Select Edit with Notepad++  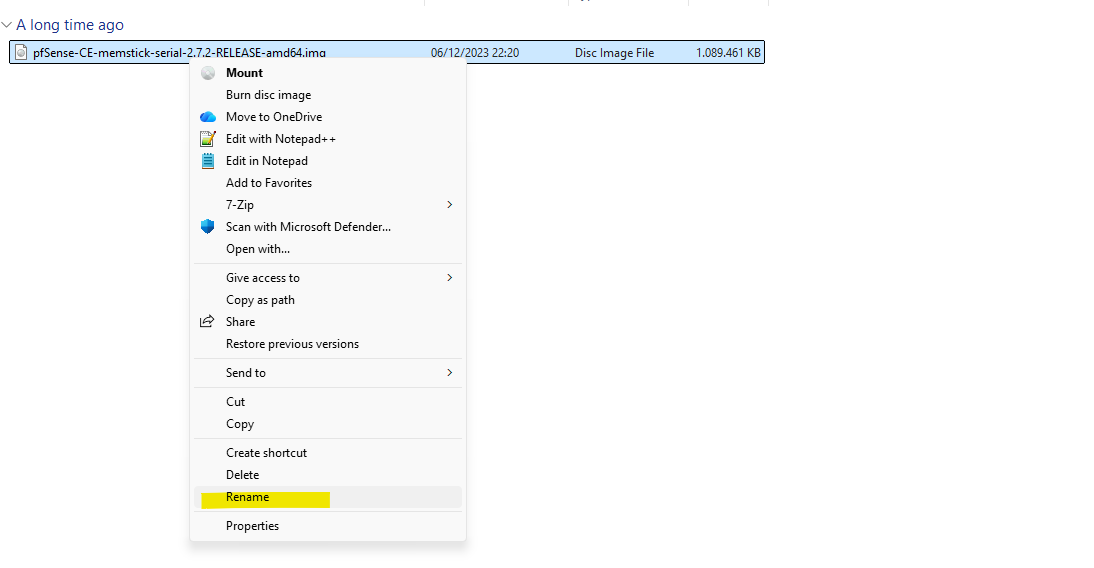(328, 139)
